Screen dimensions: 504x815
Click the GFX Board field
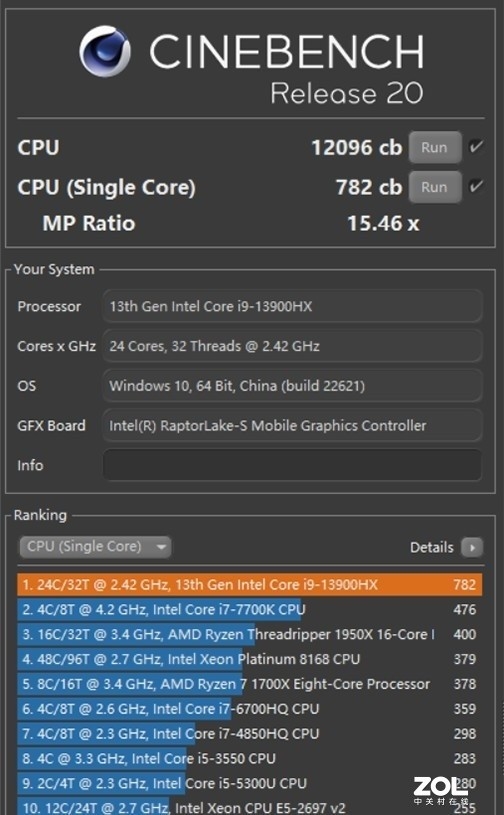pos(293,426)
